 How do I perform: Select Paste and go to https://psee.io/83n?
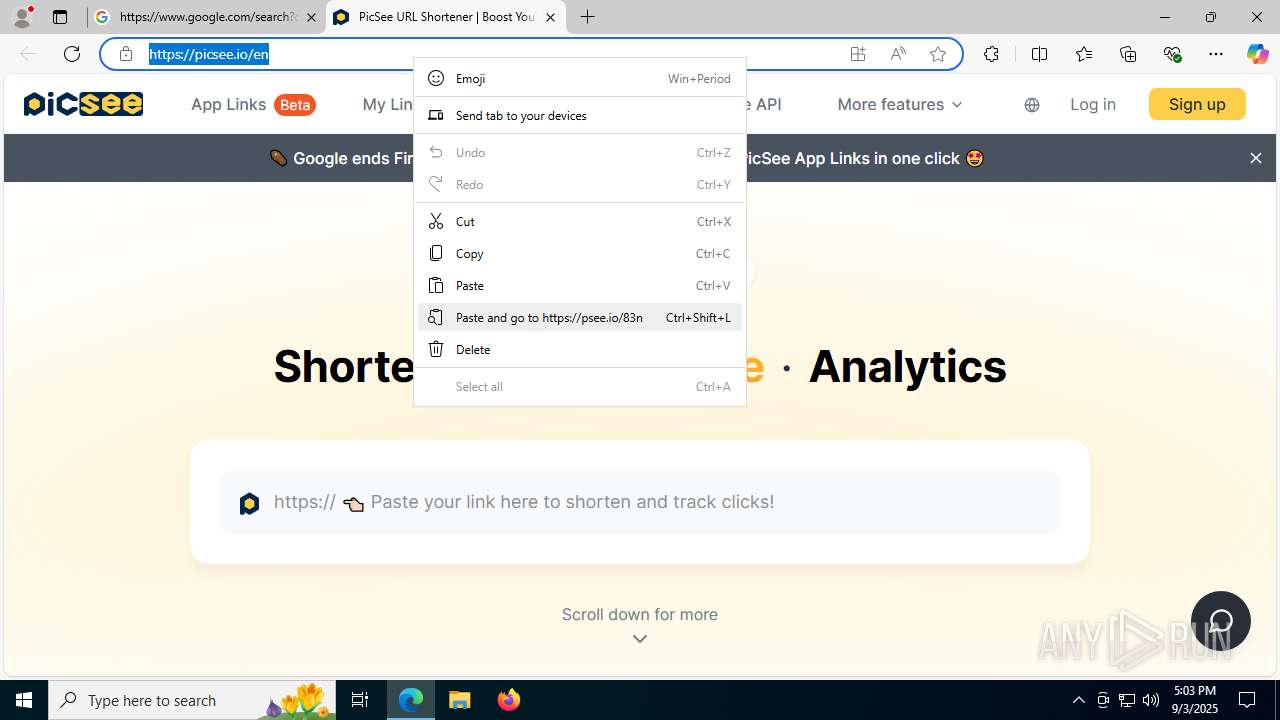coord(580,317)
